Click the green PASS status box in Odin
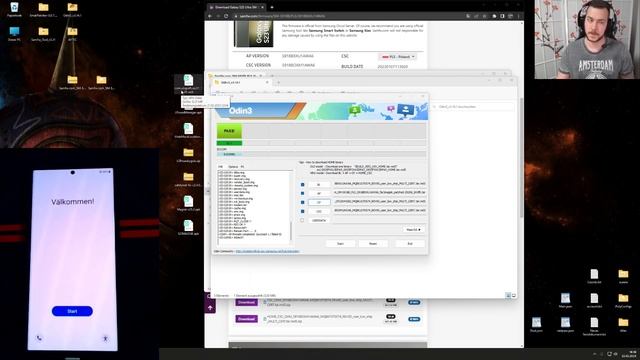This screenshot has width=640, height=360. pos(229,131)
